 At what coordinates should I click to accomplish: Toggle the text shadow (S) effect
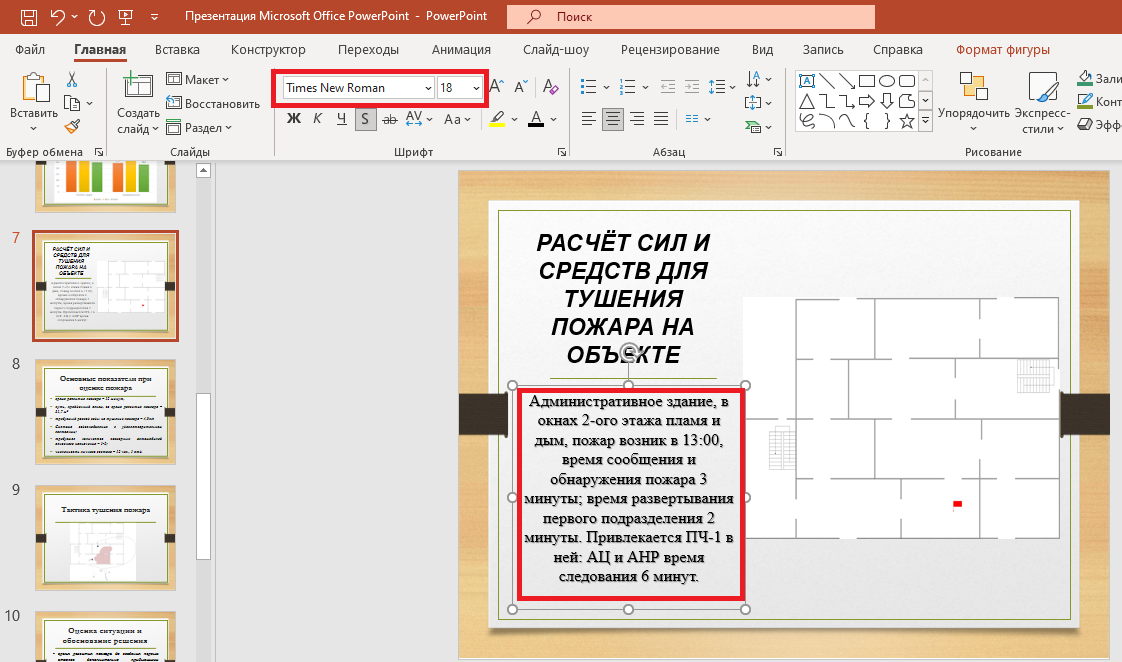coord(365,119)
